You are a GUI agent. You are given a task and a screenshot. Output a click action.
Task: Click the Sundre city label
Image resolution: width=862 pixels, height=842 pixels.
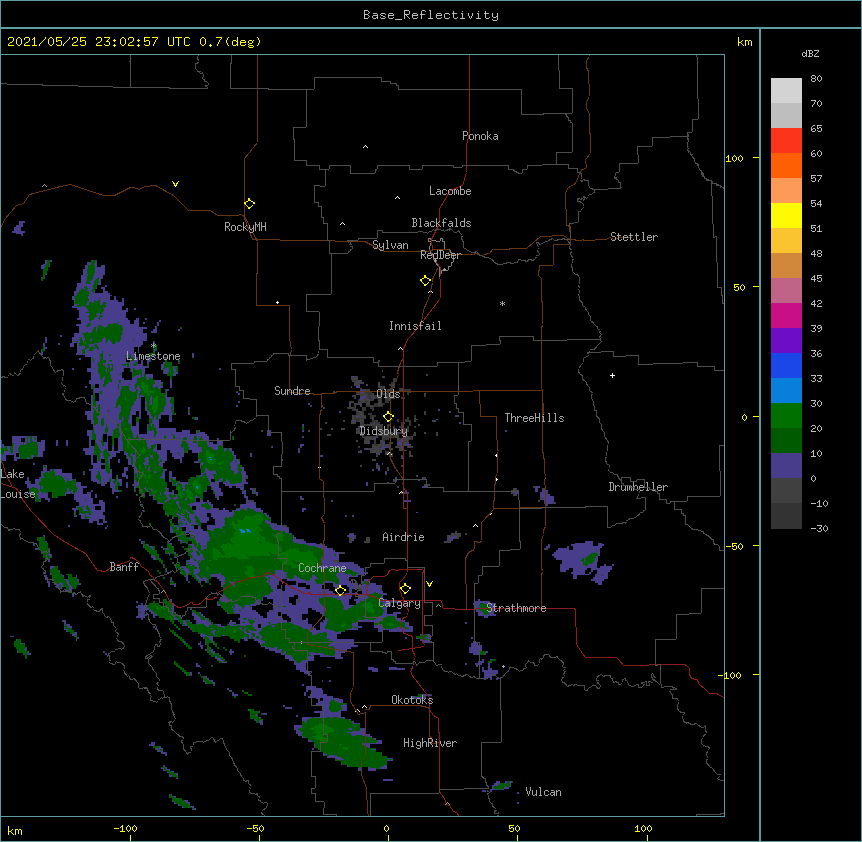click(x=292, y=391)
